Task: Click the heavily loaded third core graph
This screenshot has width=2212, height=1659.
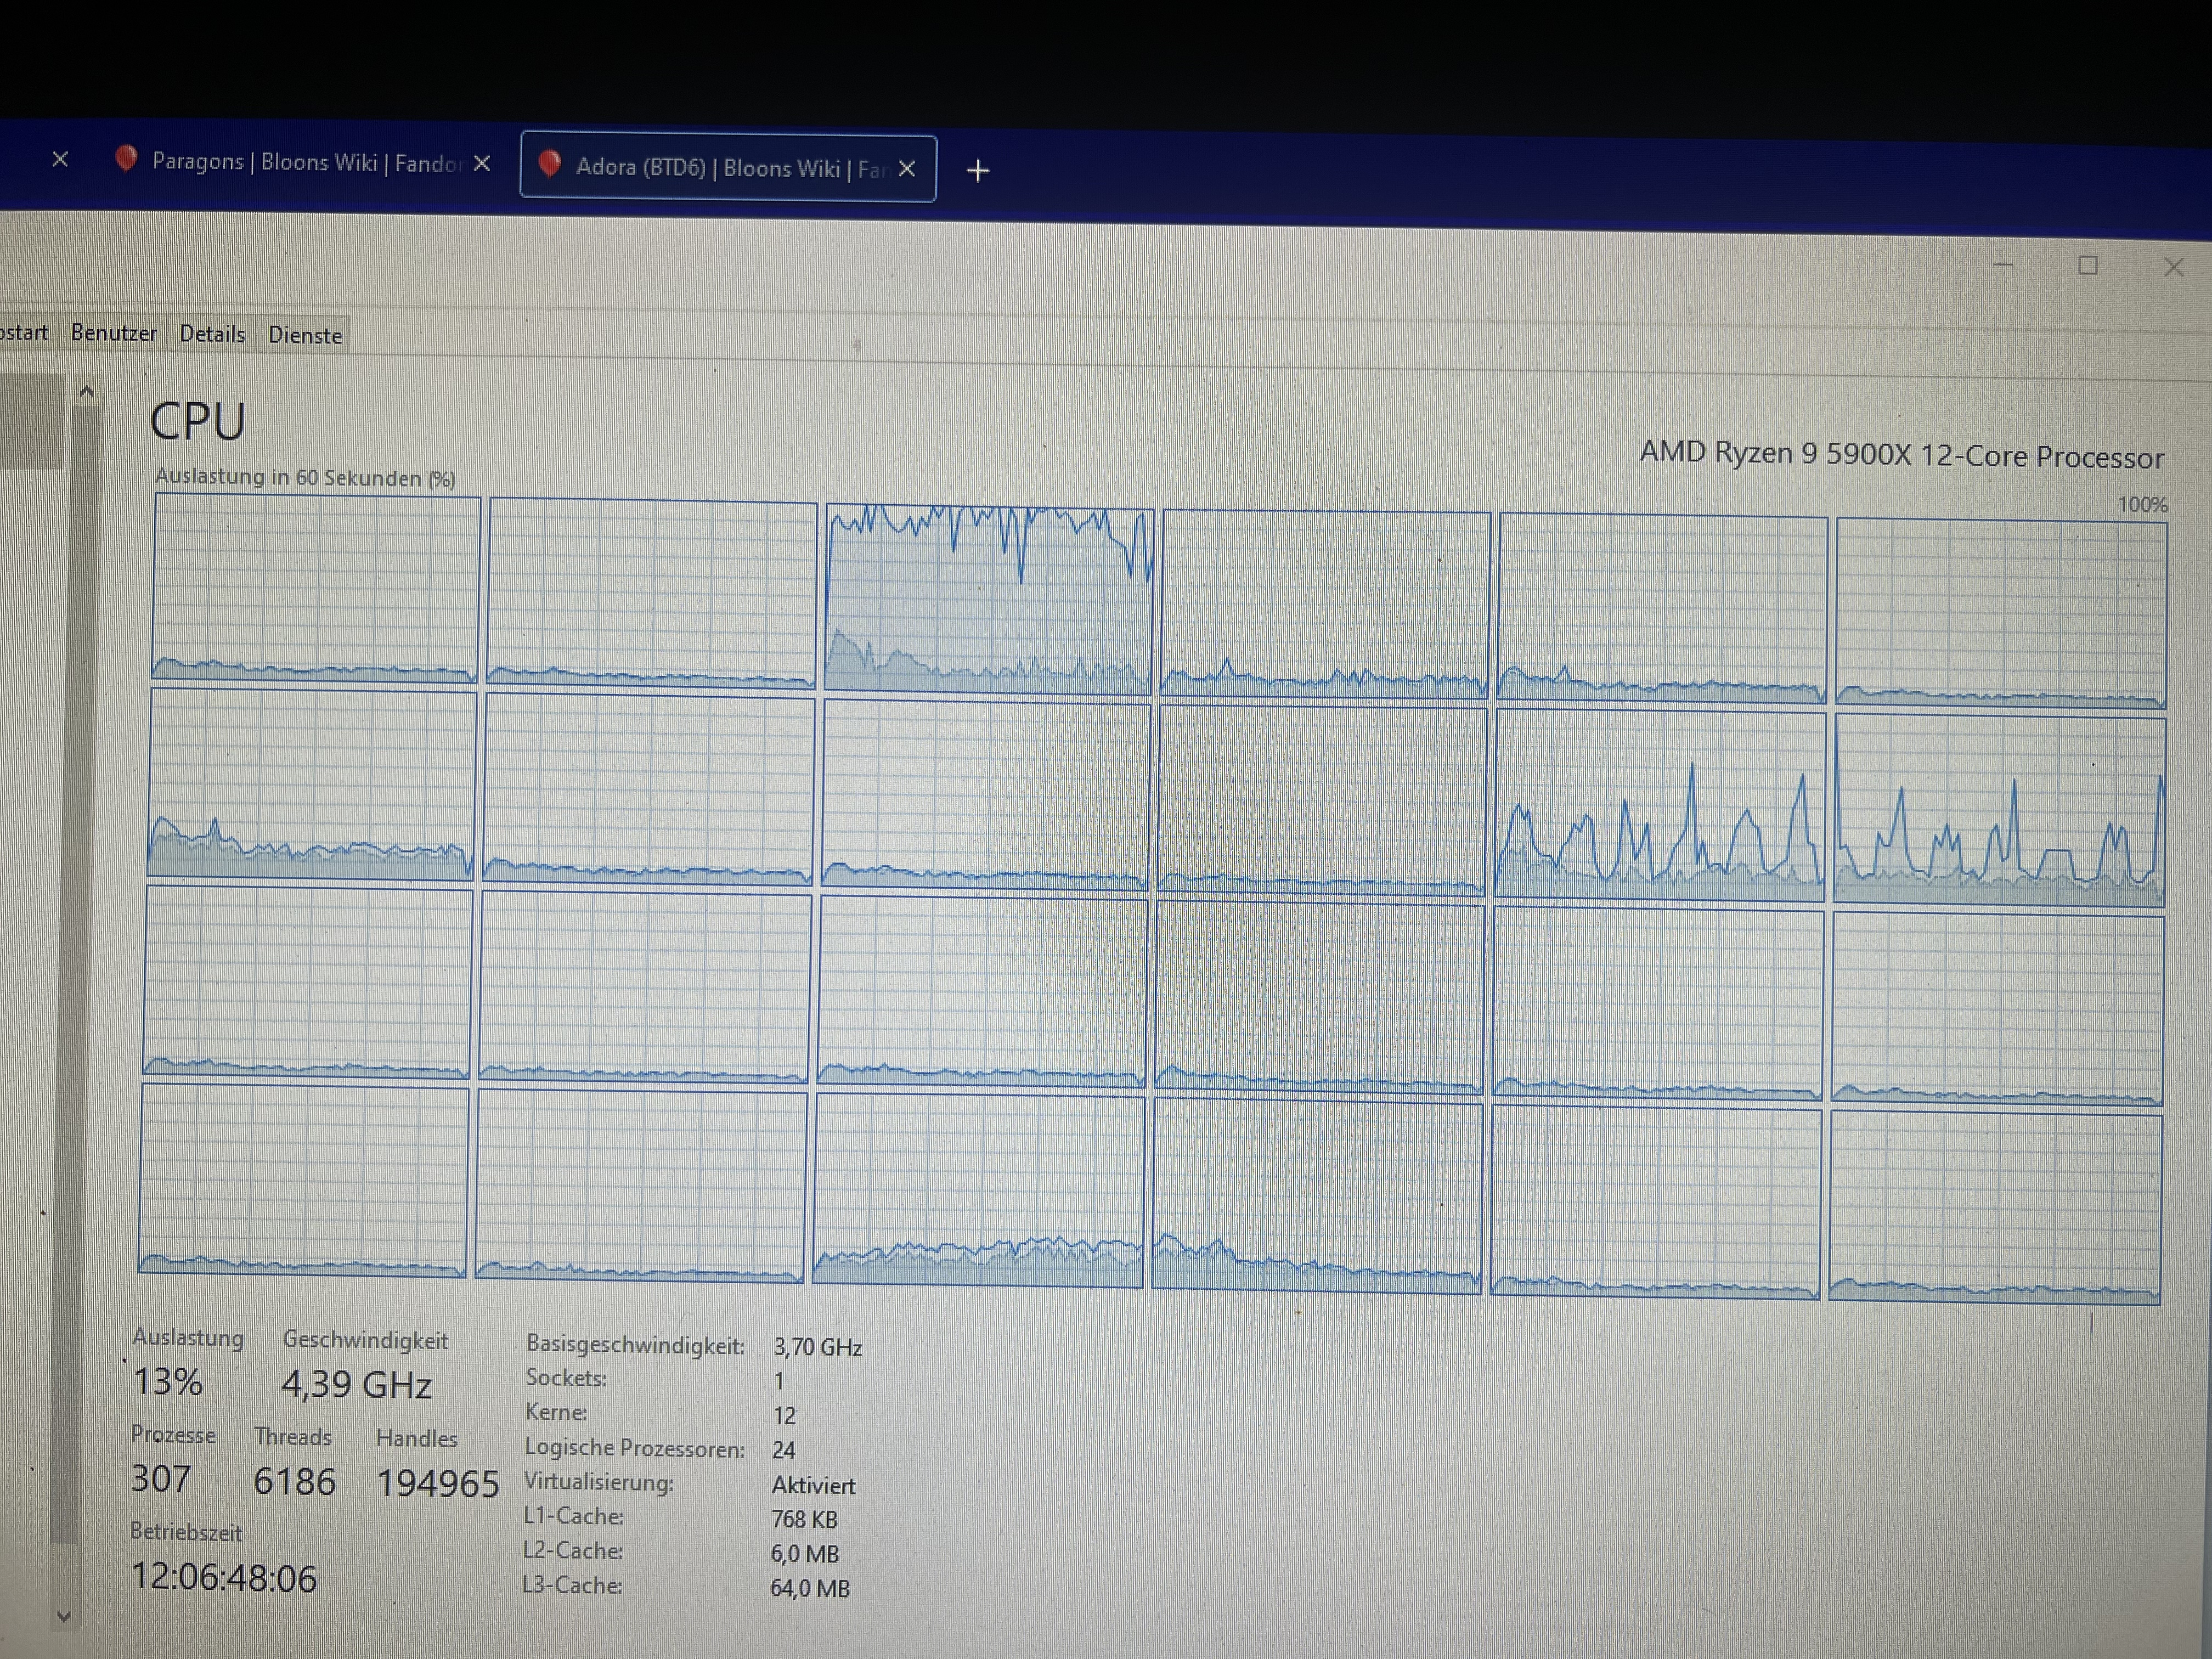Action: click(989, 600)
